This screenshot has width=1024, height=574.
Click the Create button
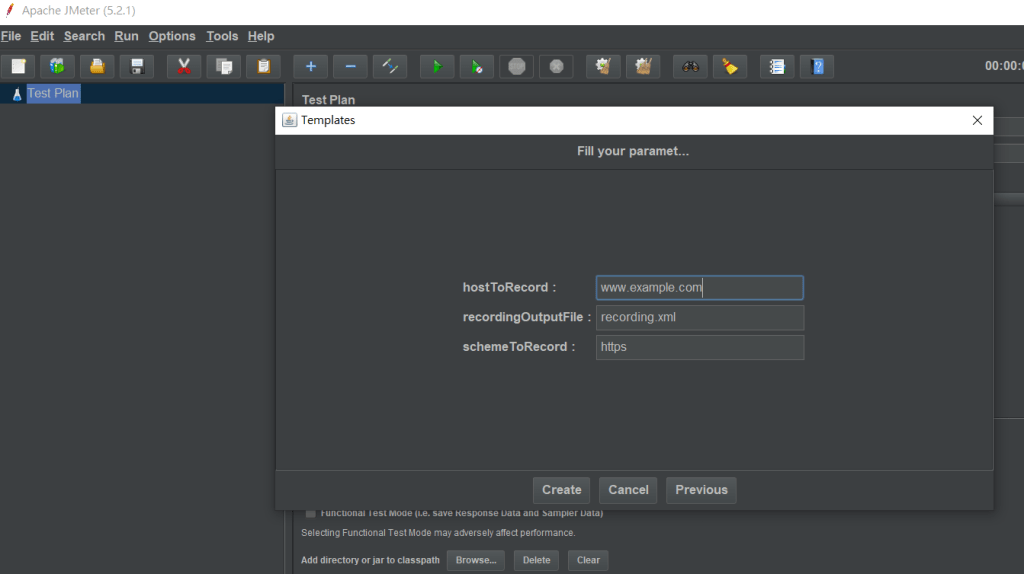pyautogui.click(x=561, y=490)
